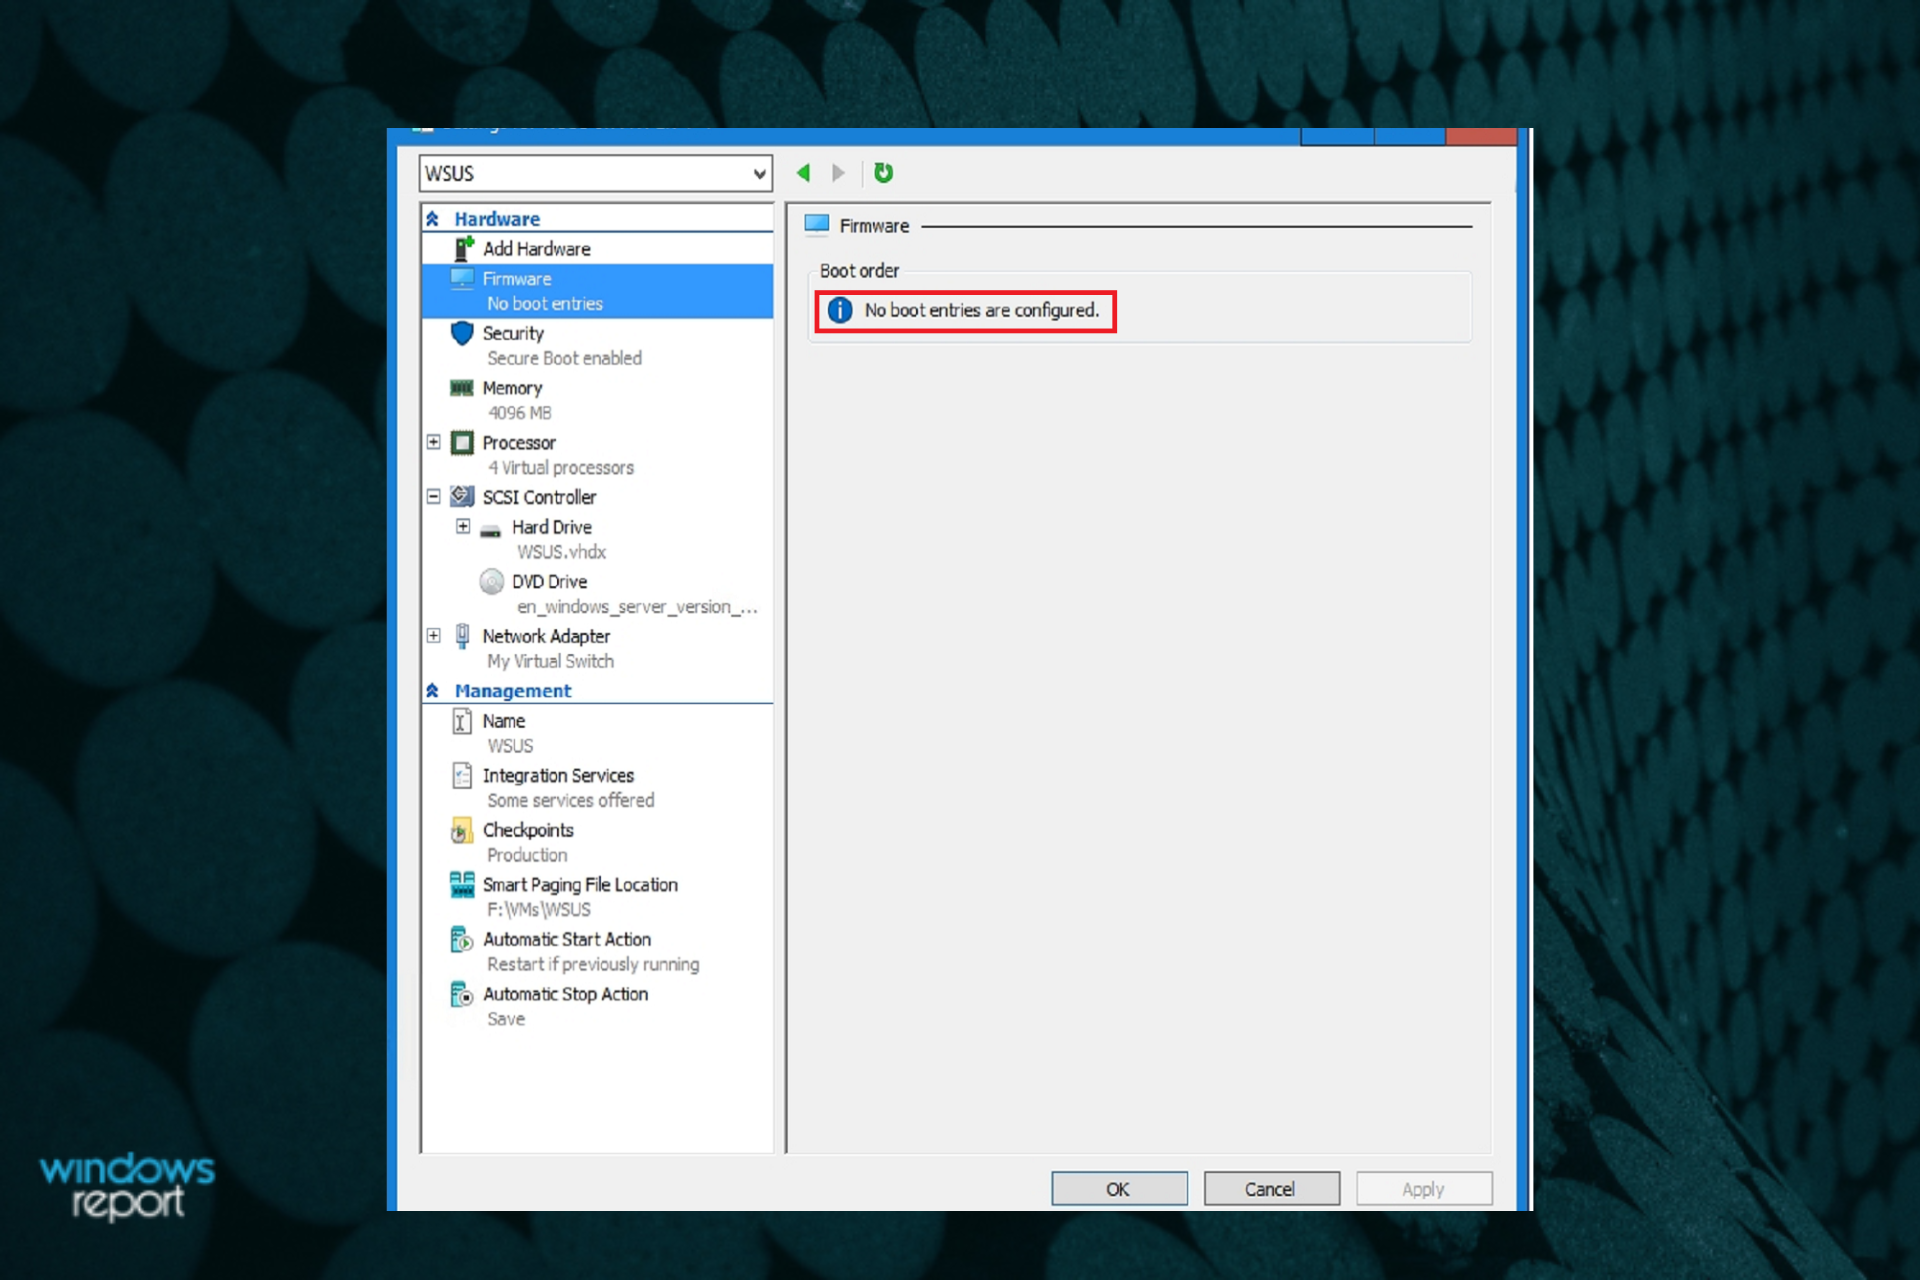Expand the Processor node

click(434, 442)
